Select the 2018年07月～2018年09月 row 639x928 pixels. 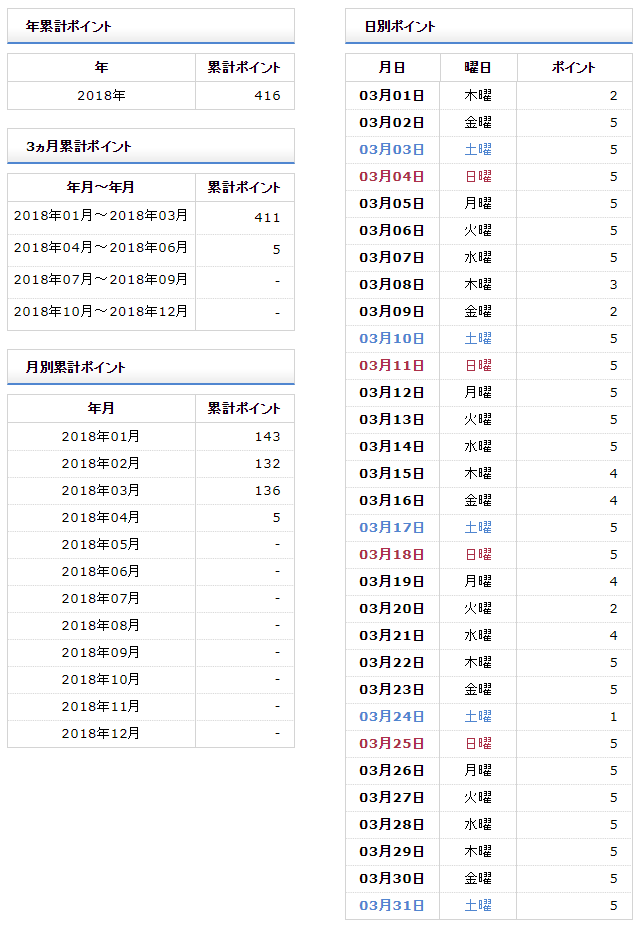point(151,282)
